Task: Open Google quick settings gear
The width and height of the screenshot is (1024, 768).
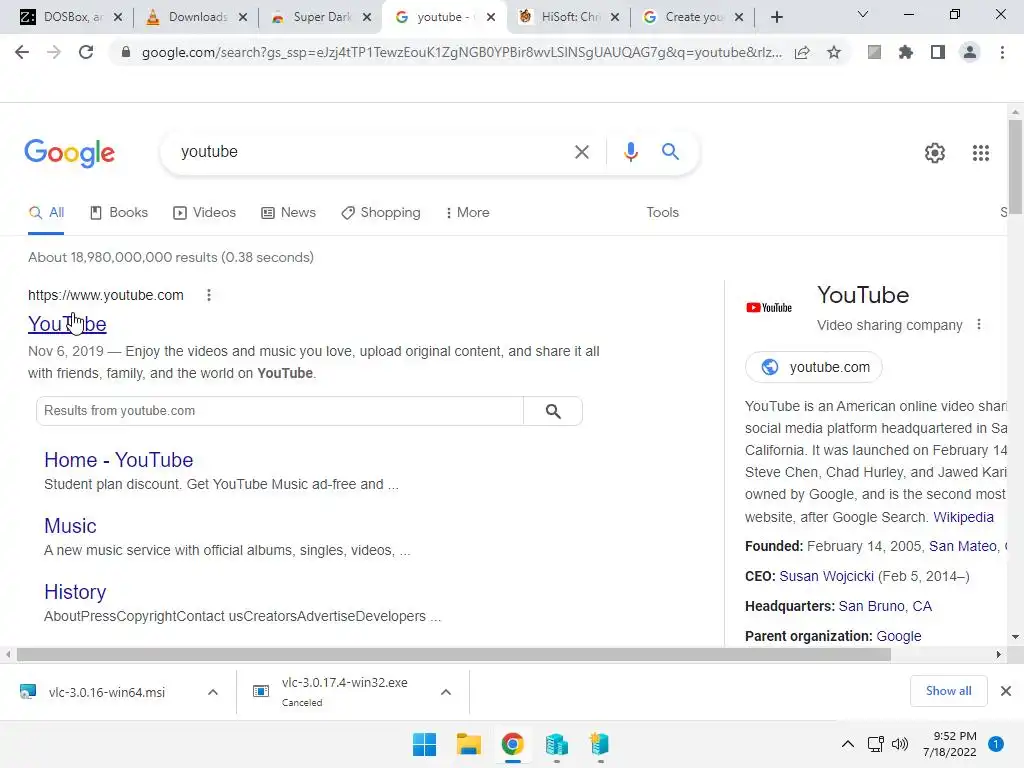Action: (x=935, y=153)
